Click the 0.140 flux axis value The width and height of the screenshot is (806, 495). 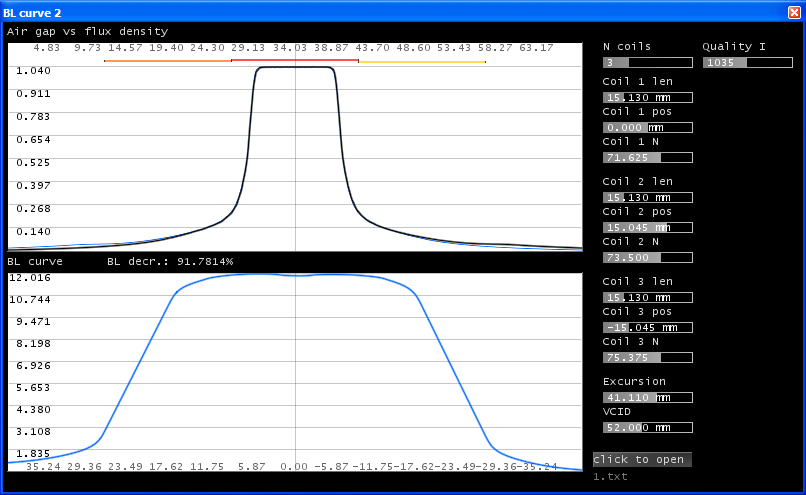click(33, 232)
